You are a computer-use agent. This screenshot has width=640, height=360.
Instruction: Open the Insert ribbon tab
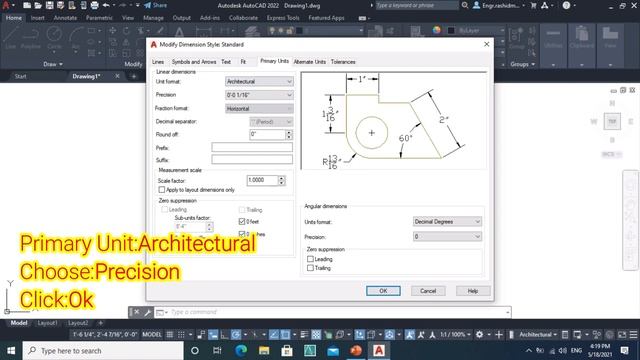point(38,18)
